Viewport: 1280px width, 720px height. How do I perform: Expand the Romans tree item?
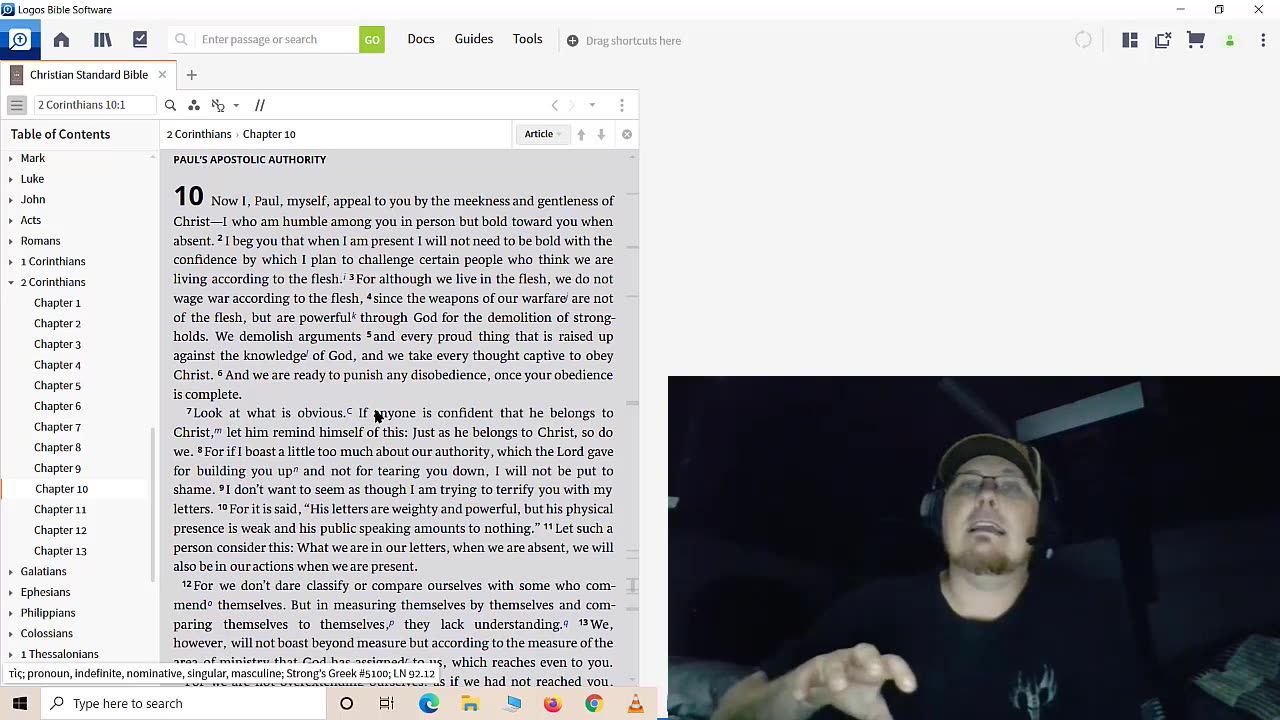[x=11, y=241]
